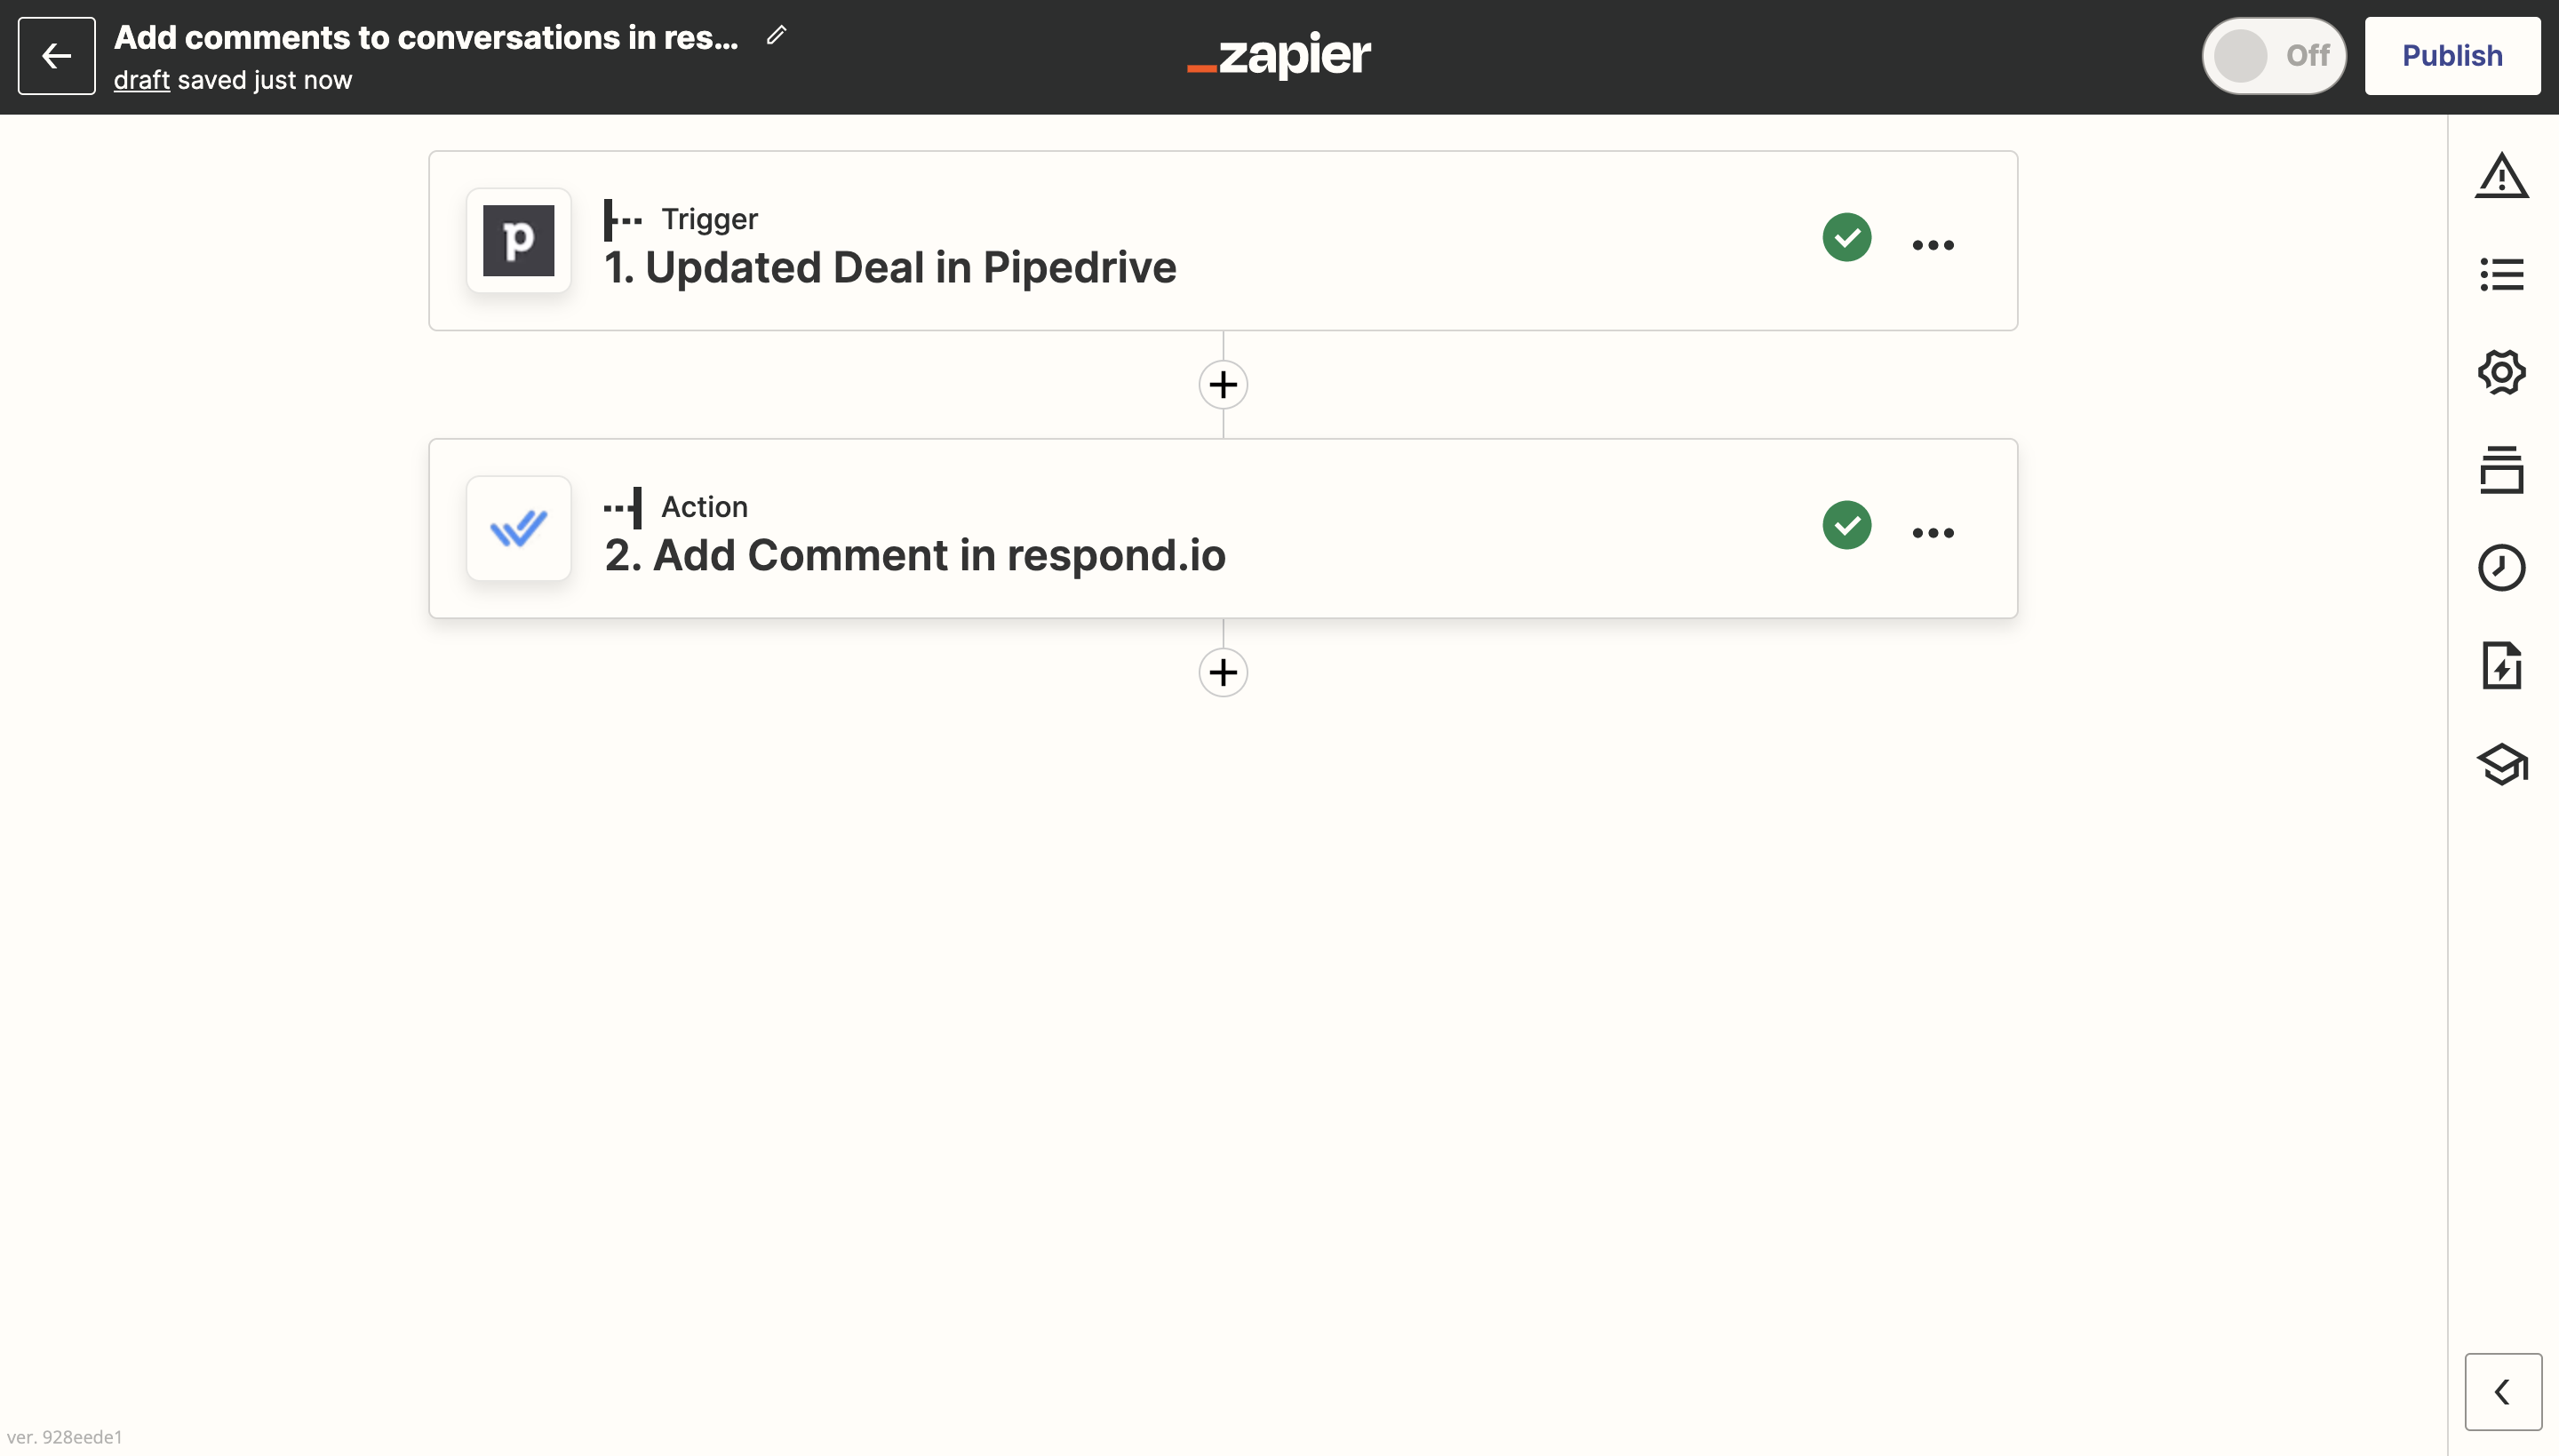Click the Publish button

[x=2451, y=56]
